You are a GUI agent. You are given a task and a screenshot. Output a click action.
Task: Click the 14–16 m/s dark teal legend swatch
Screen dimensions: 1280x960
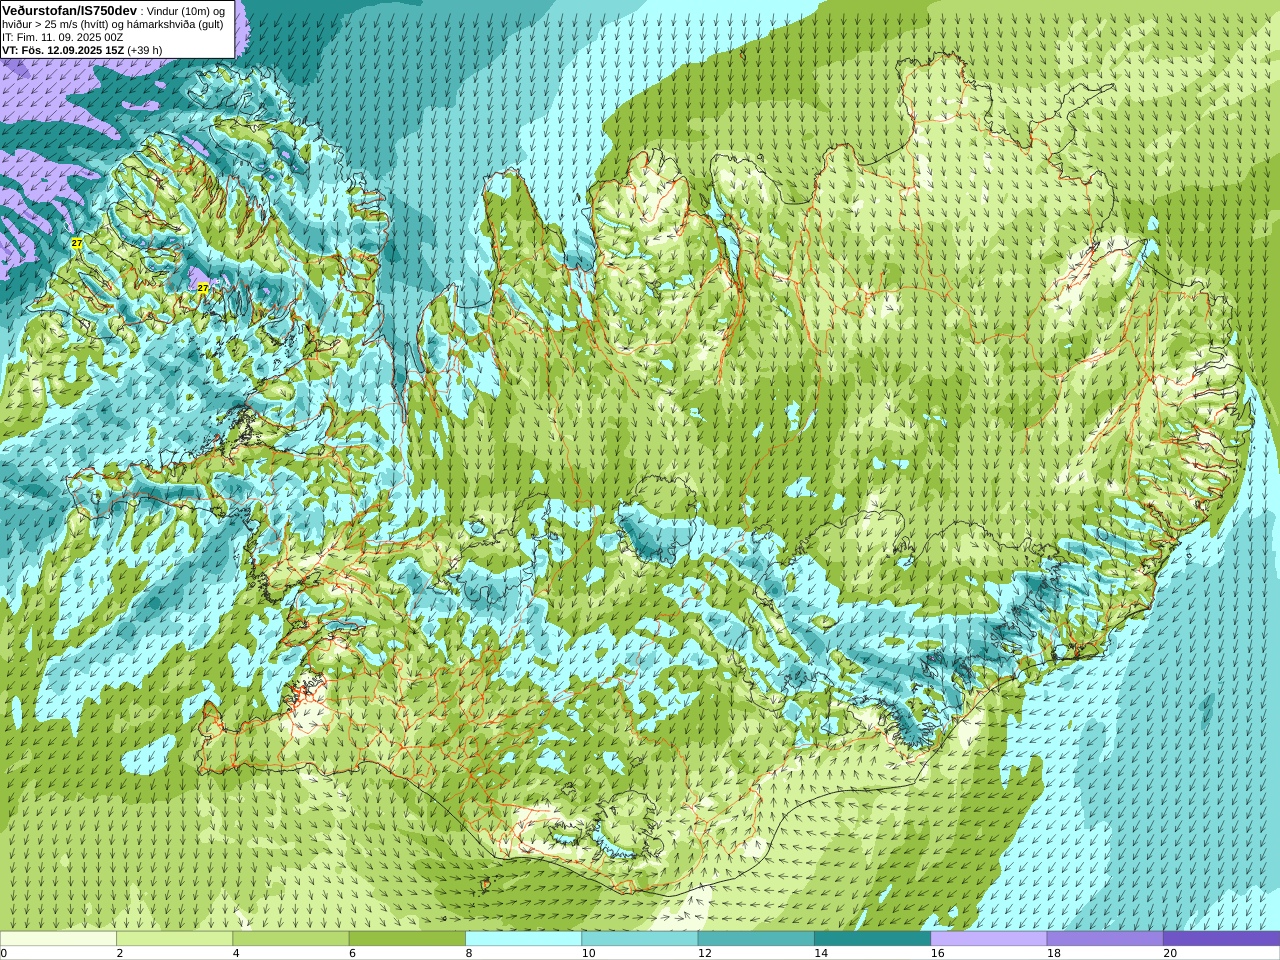872,939
